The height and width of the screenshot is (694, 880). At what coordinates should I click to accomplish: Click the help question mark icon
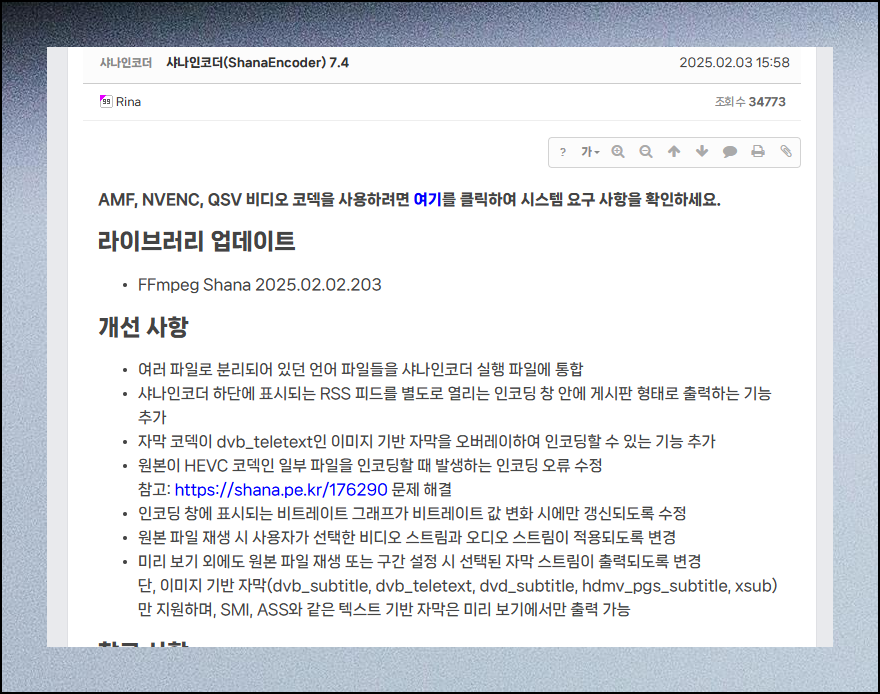point(562,152)
